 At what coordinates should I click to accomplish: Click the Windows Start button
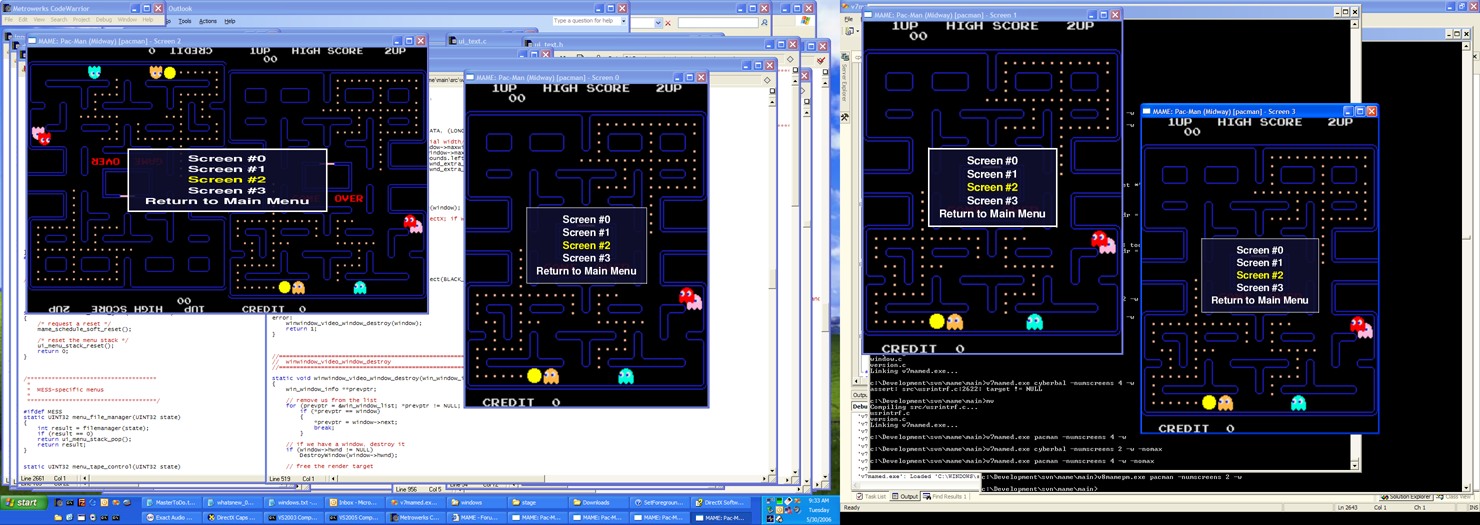click(x=22, y=503)
